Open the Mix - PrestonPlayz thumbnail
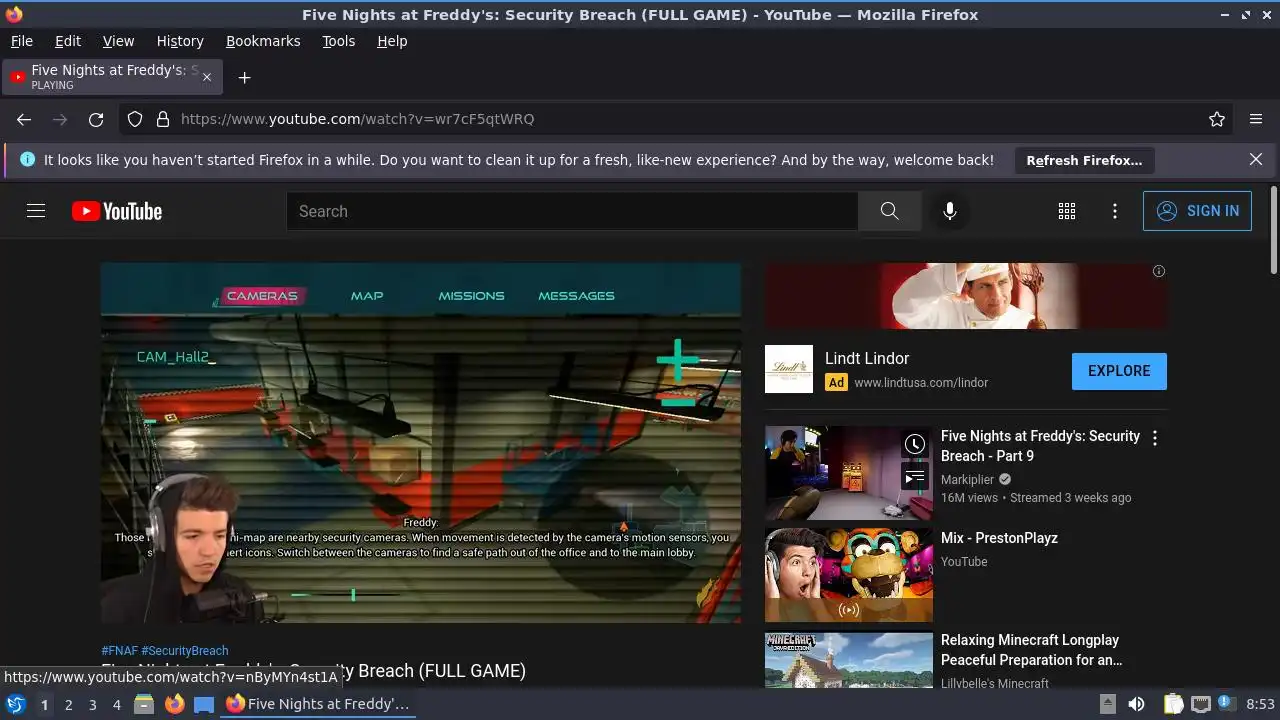The height and width of the screenshot is (720, 1280). pyautogui.click(x=849, y=575)
